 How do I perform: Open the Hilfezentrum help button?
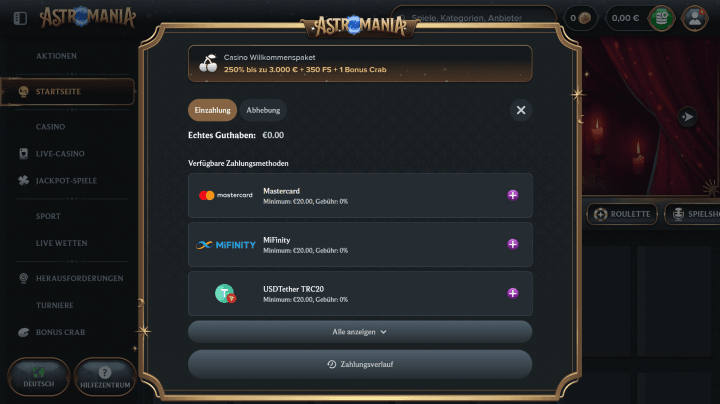(105, 377)
